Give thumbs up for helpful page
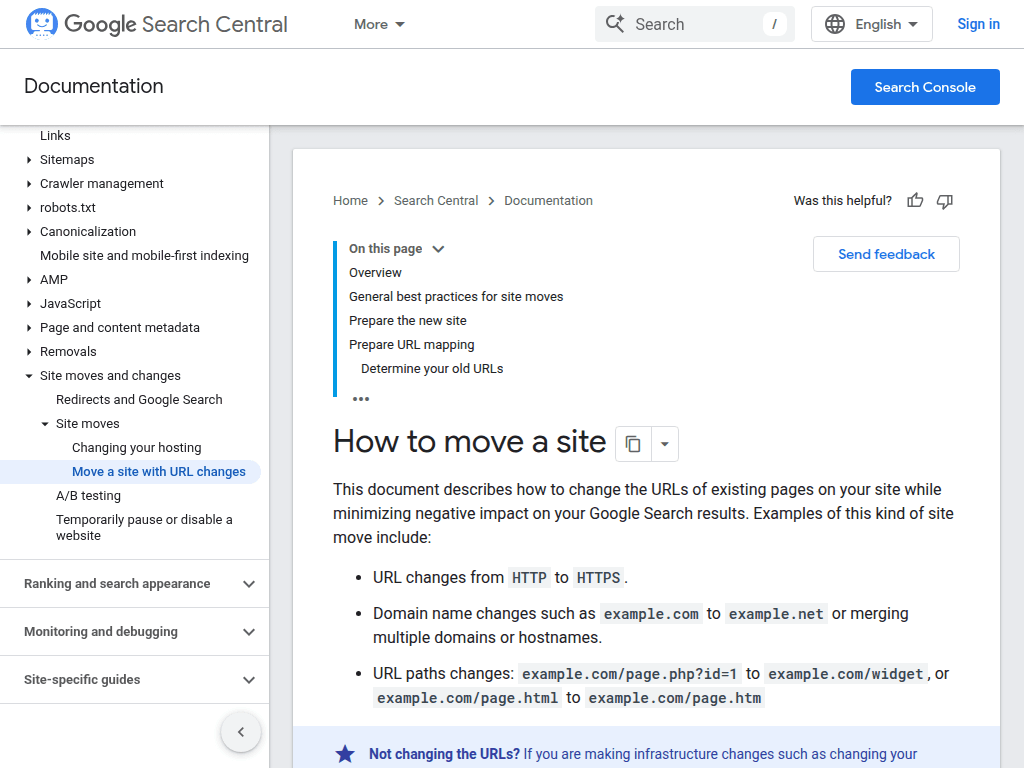 point(915,200)
